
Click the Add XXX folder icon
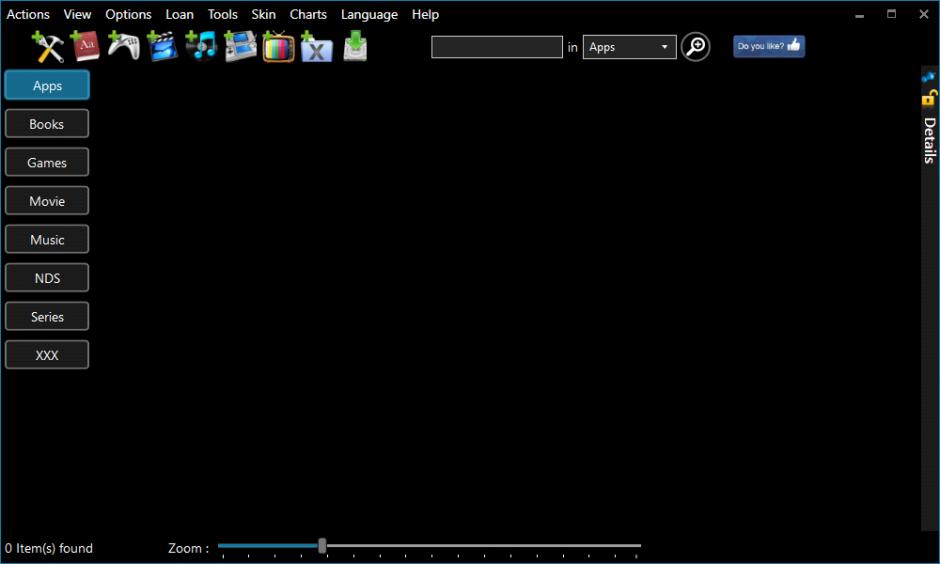(x=316, y=48)
